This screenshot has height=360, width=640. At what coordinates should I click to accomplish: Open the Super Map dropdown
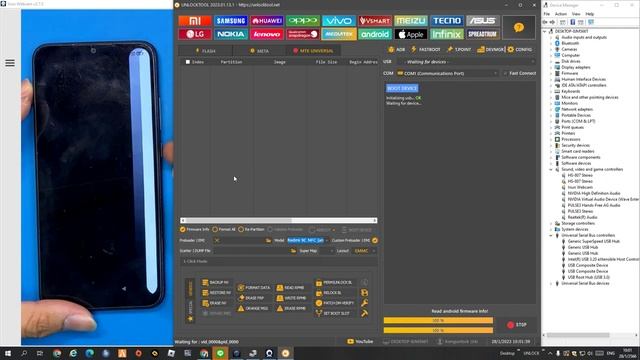pyautogui.click(x=316, y=251)
